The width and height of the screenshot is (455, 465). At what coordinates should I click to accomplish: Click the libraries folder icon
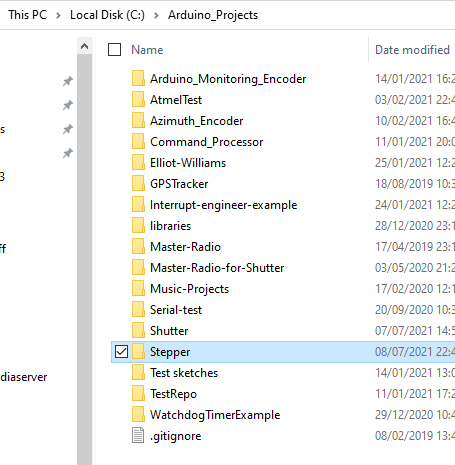tap(138, 226)
